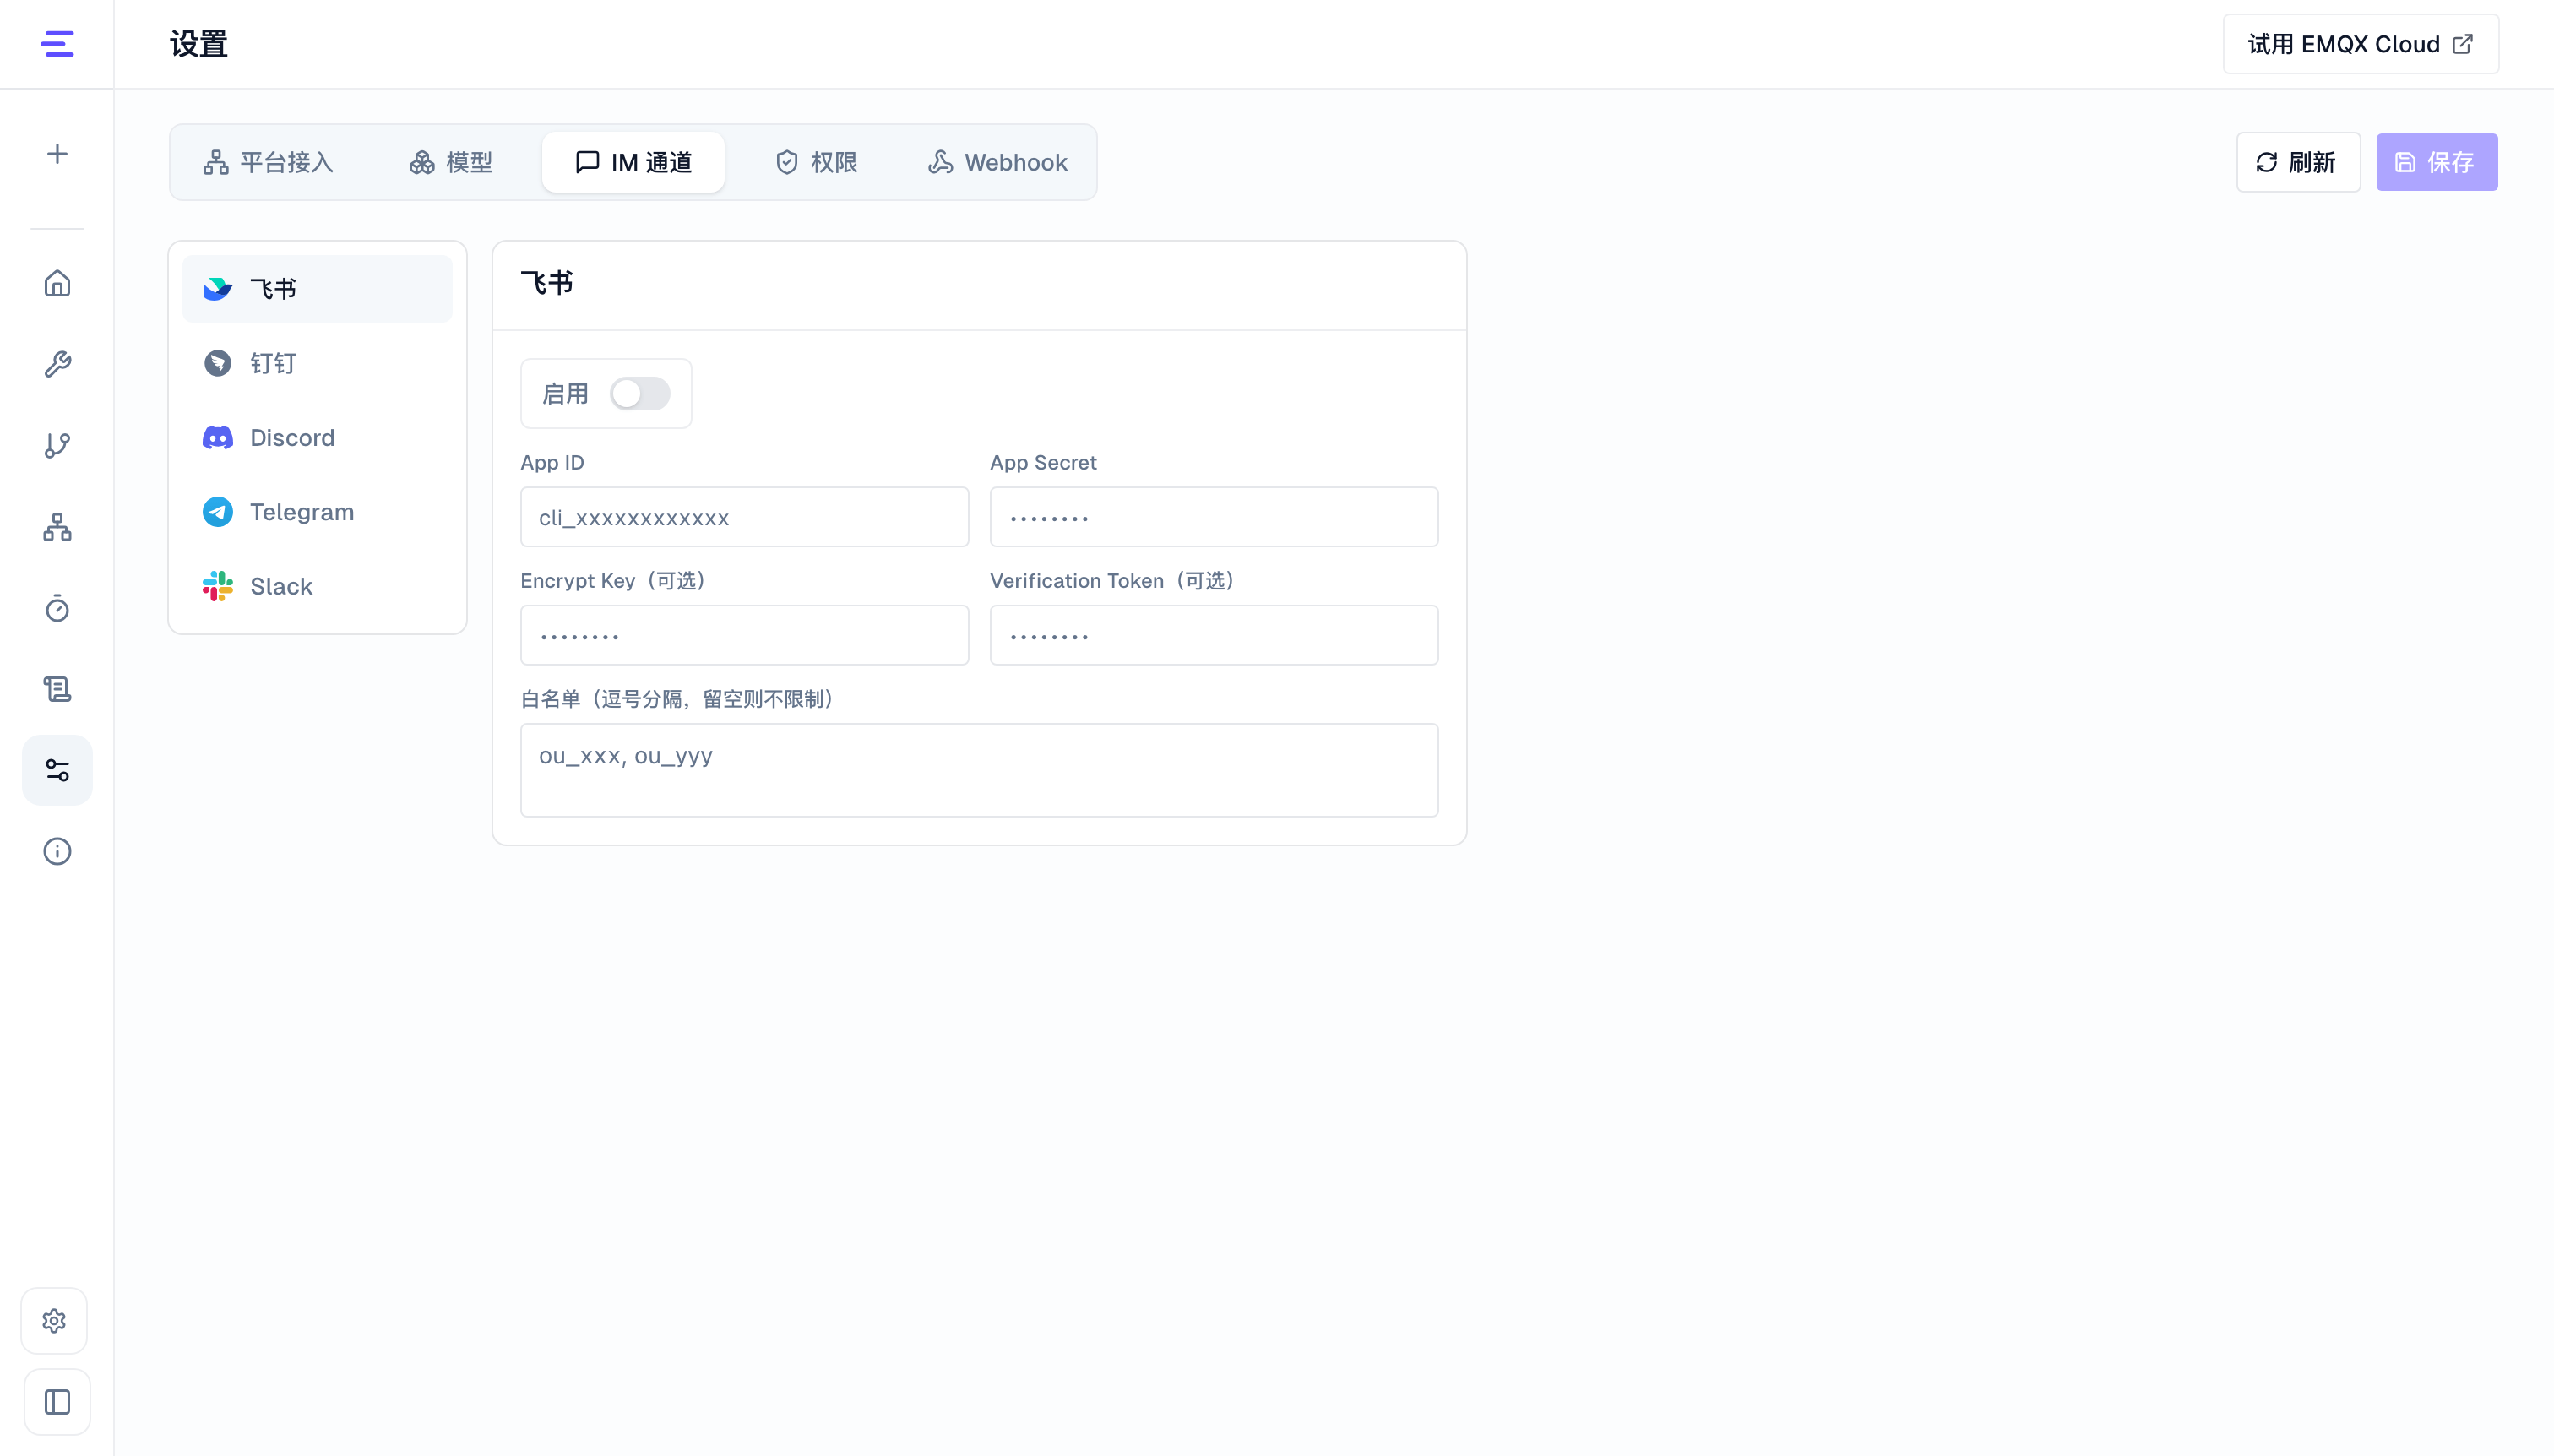Click the 飞书 panel heading
The image size is (2554, 1456).
[547, 283]
